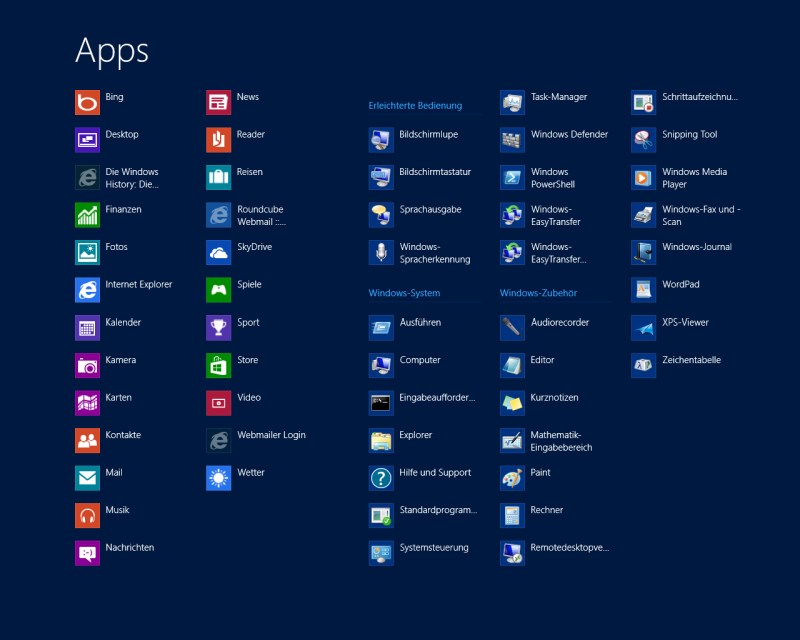Screen dimensions: 800x640
Task: Open the Rechner calculator icon
Action: 512,515
